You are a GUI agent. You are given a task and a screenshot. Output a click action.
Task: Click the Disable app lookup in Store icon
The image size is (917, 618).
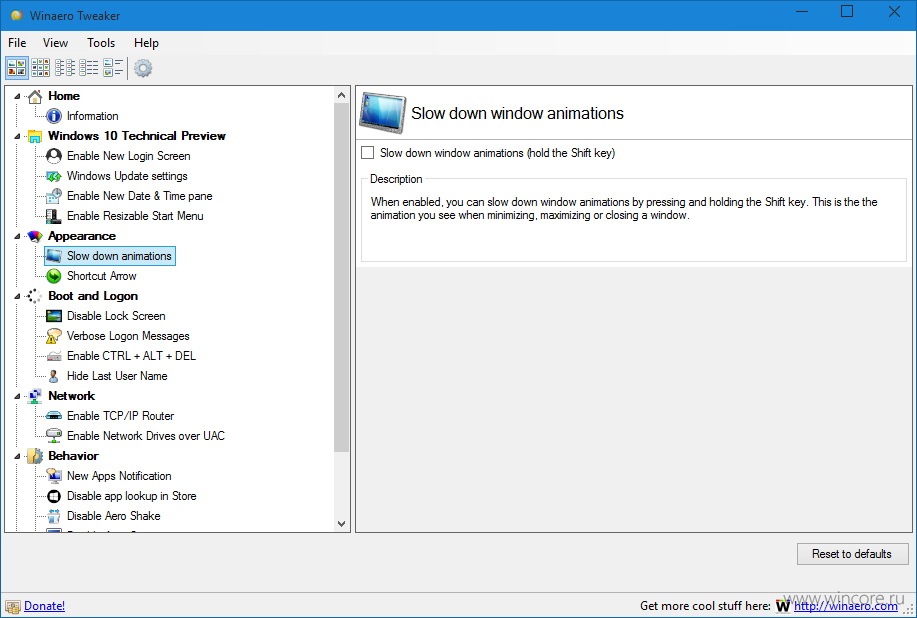coord(54,496)
